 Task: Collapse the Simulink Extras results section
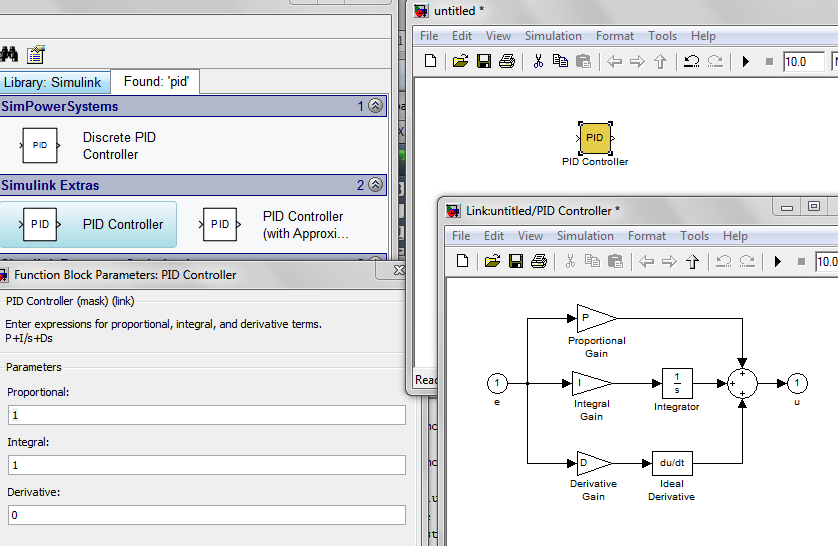tap(376, 185)
